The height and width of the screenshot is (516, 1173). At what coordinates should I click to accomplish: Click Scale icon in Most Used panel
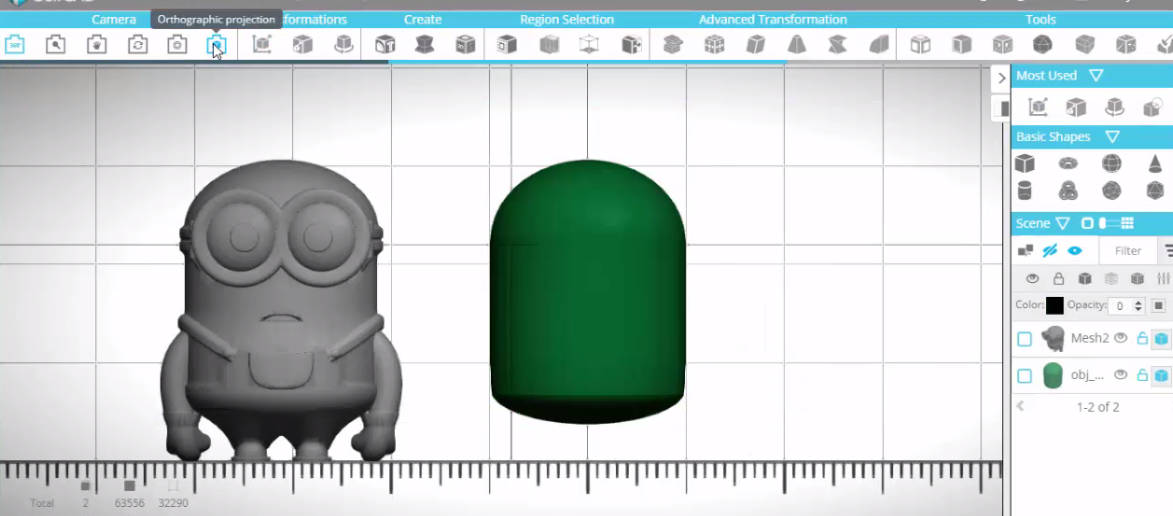pos(1076,107)
